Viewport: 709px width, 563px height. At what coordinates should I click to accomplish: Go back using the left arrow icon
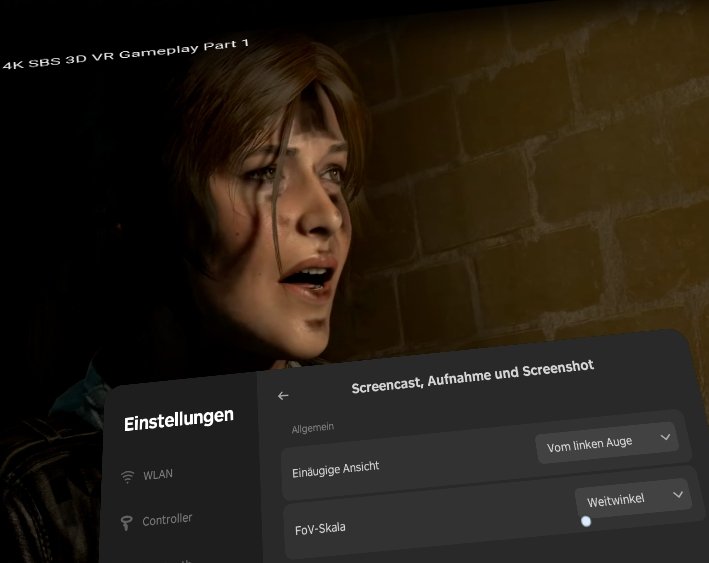(283, 396)
